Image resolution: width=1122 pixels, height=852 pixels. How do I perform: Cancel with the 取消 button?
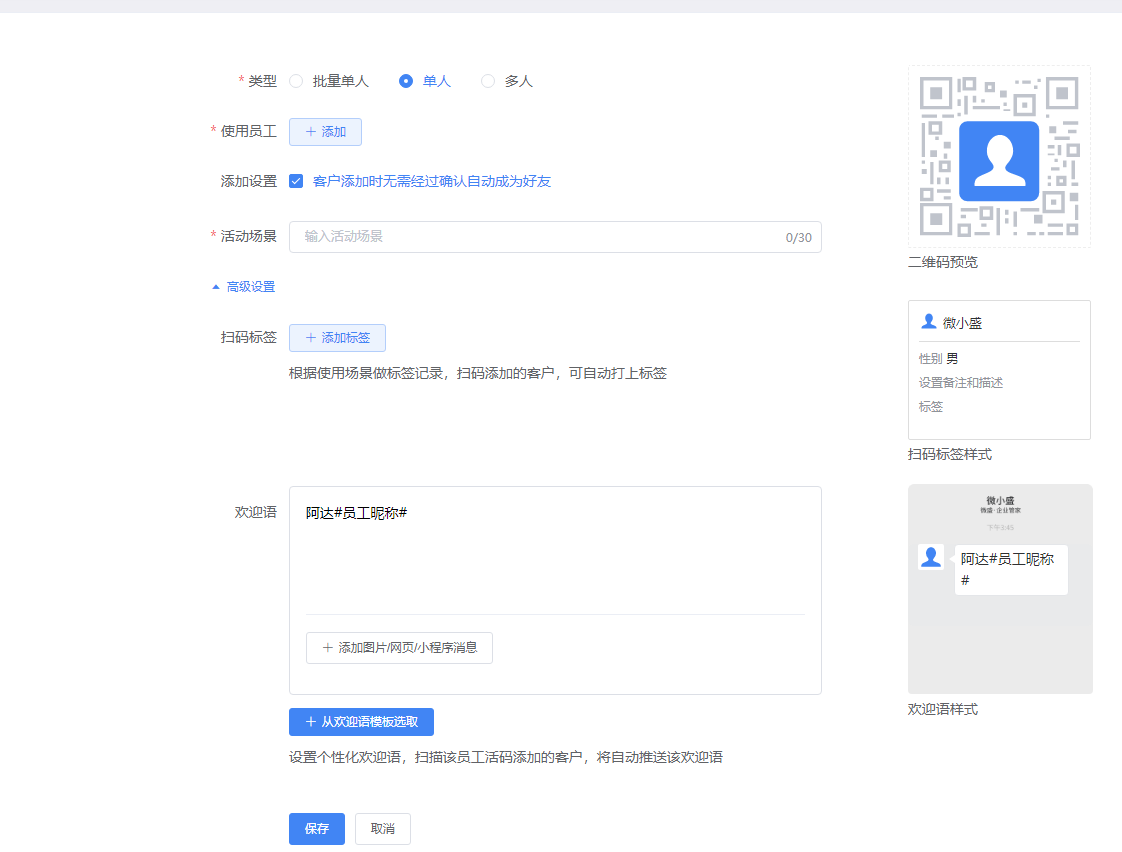(382, 829)
